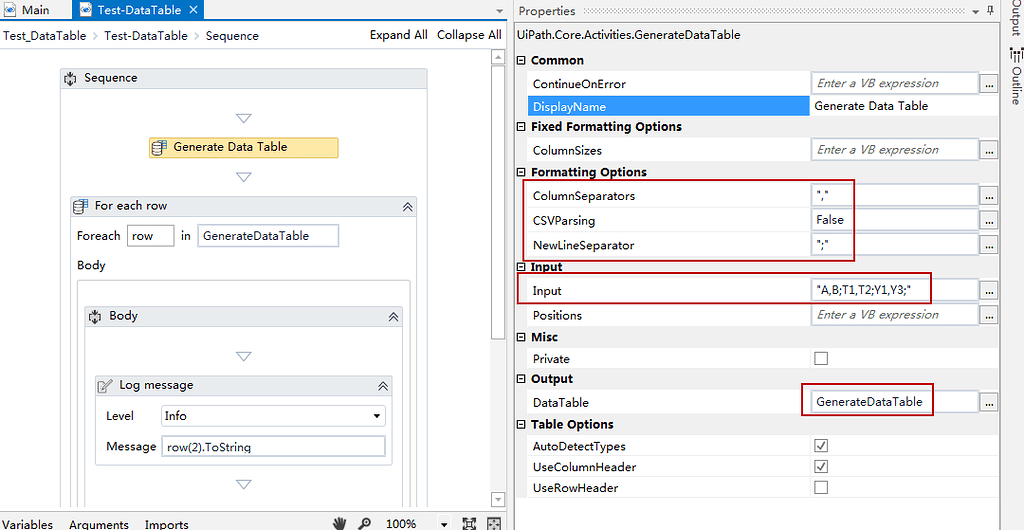
Task: Open expression editor for Positions
Action: 989,315
